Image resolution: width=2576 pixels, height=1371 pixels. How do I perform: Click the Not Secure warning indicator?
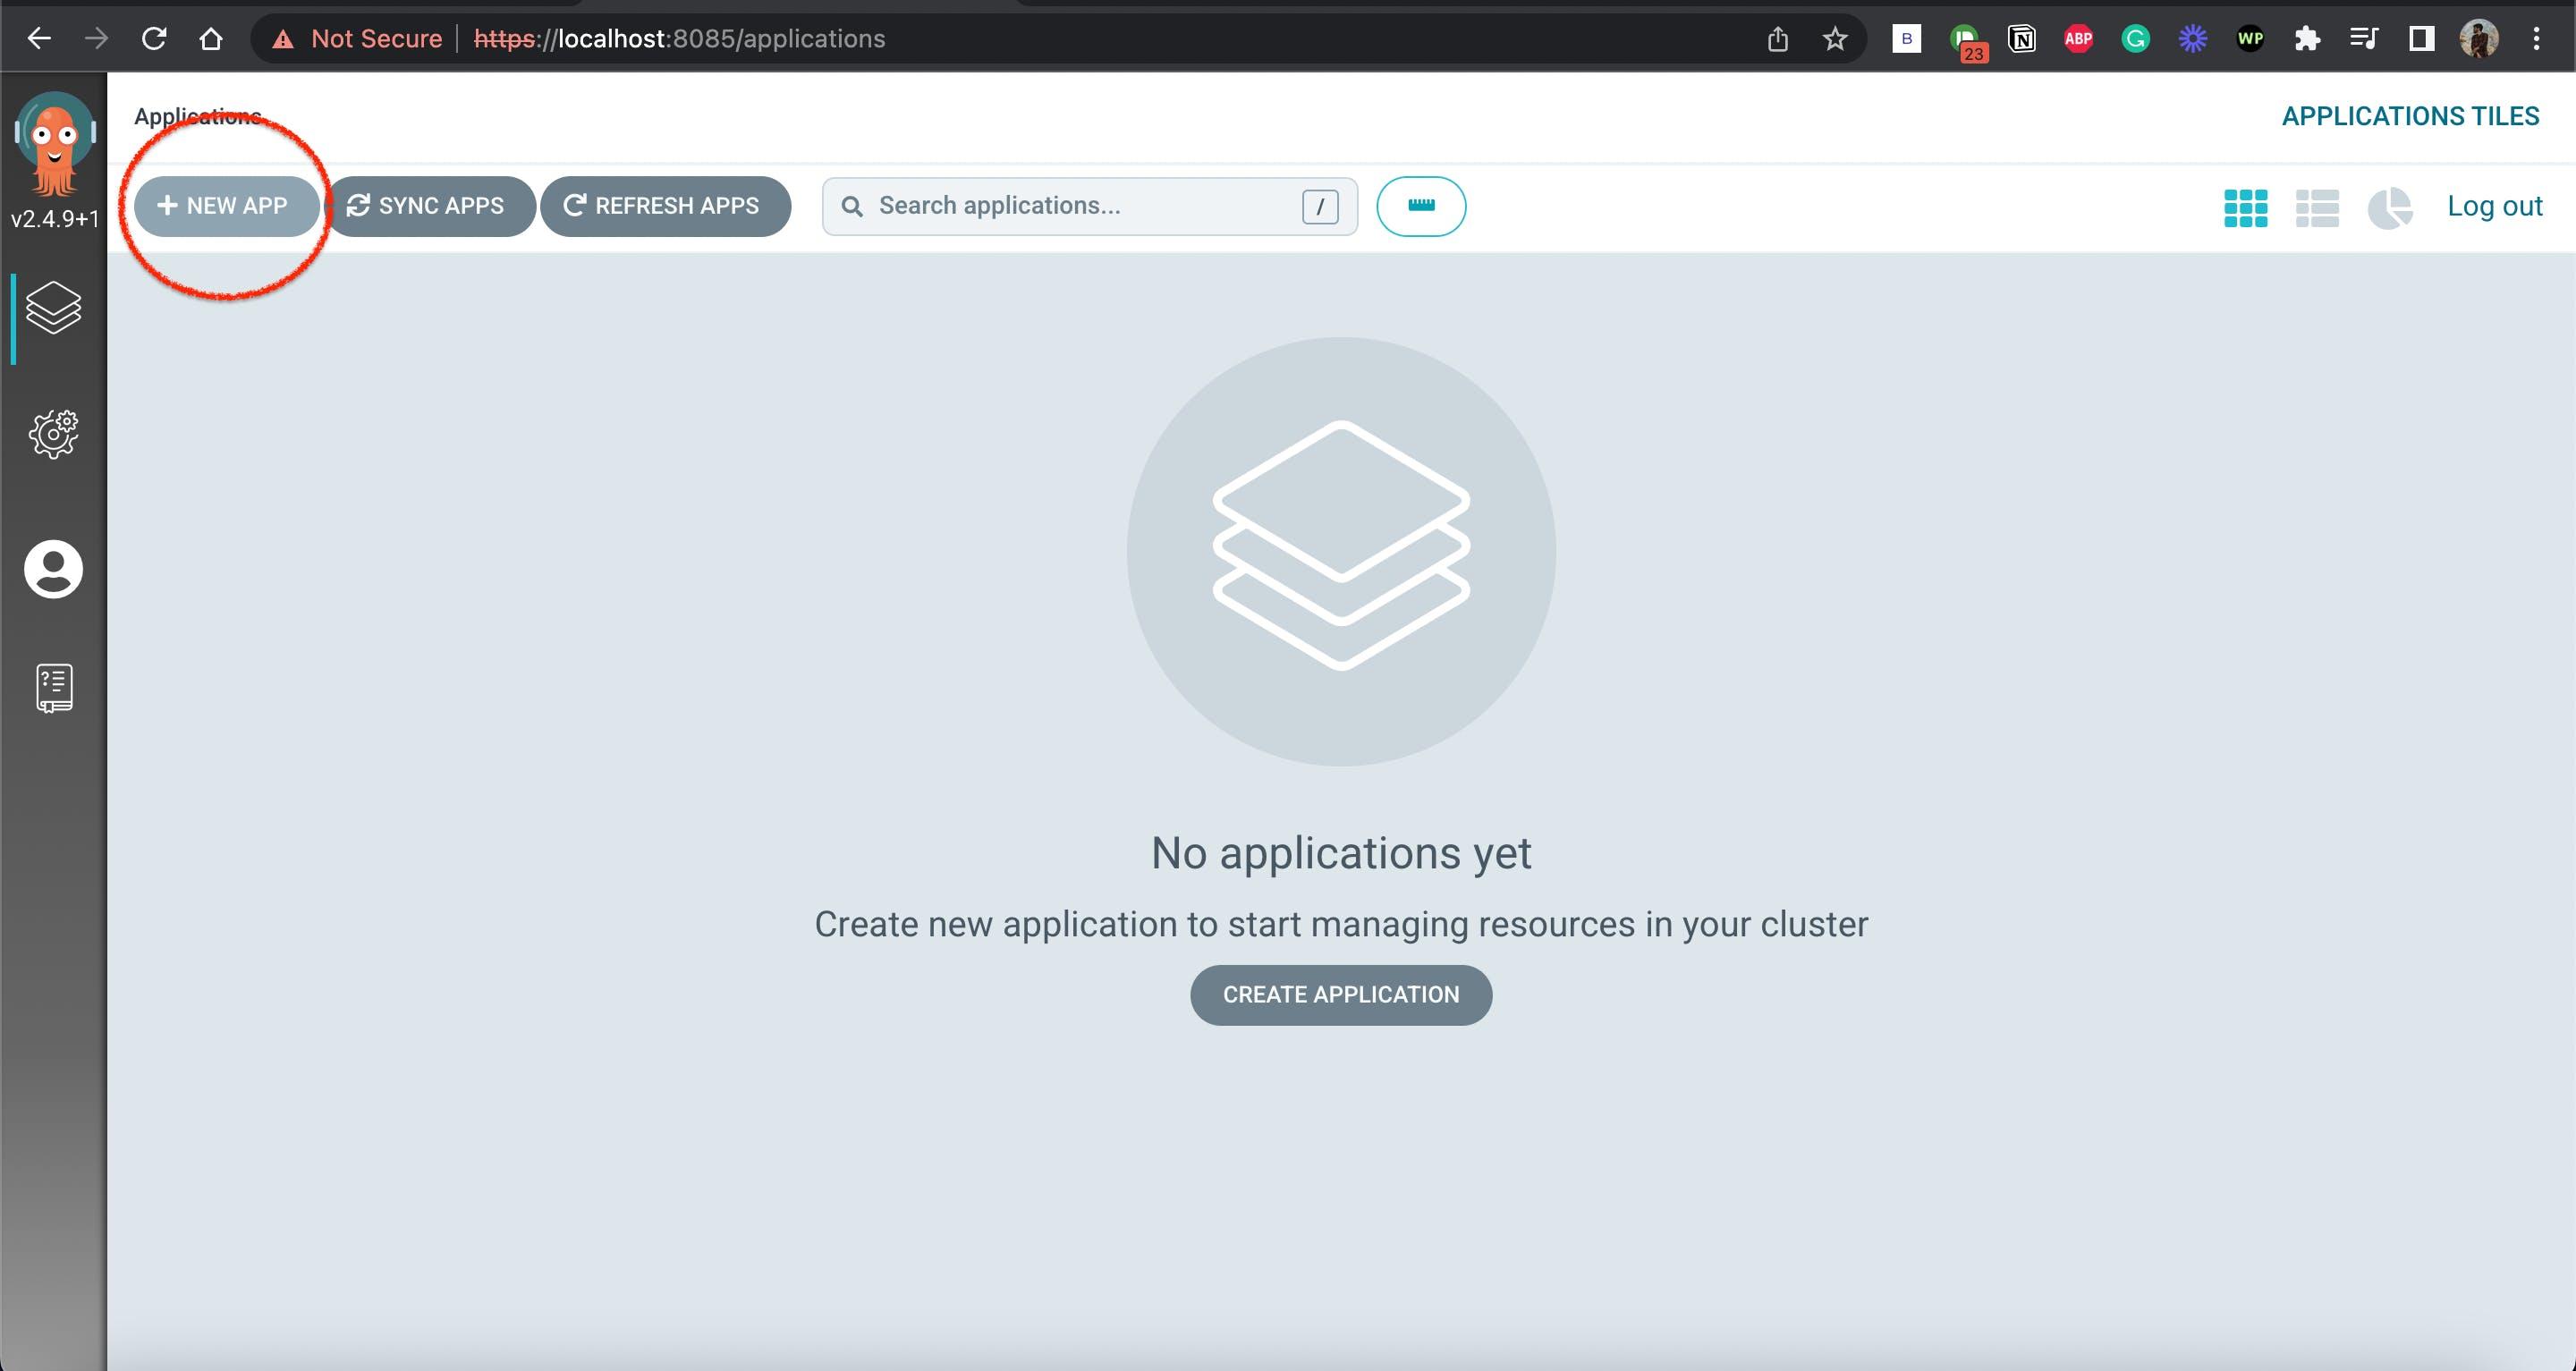tap(358, 39)
